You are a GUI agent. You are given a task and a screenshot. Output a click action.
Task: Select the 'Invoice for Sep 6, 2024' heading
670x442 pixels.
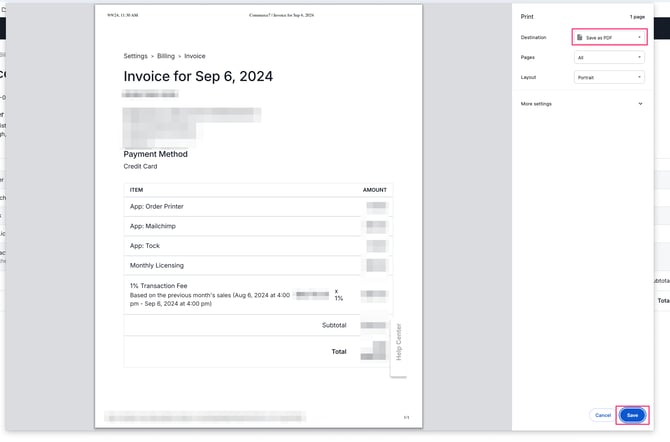click(198, 76)
